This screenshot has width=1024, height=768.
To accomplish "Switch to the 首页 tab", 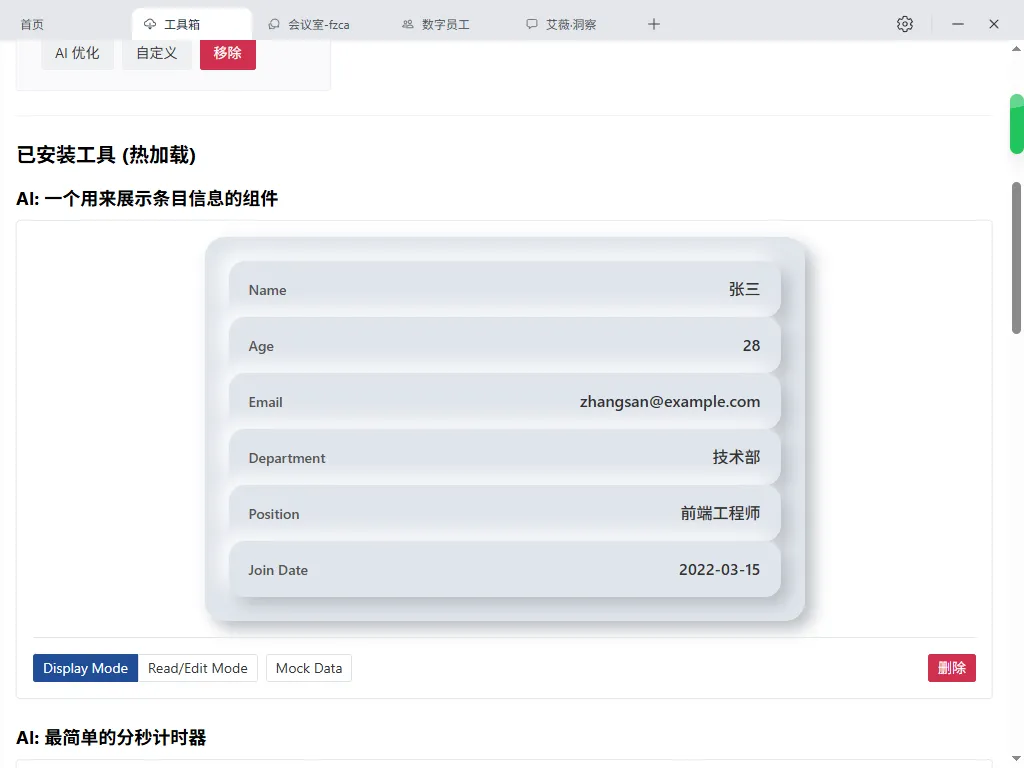I will pyautogui.click(x=32, y=23).
